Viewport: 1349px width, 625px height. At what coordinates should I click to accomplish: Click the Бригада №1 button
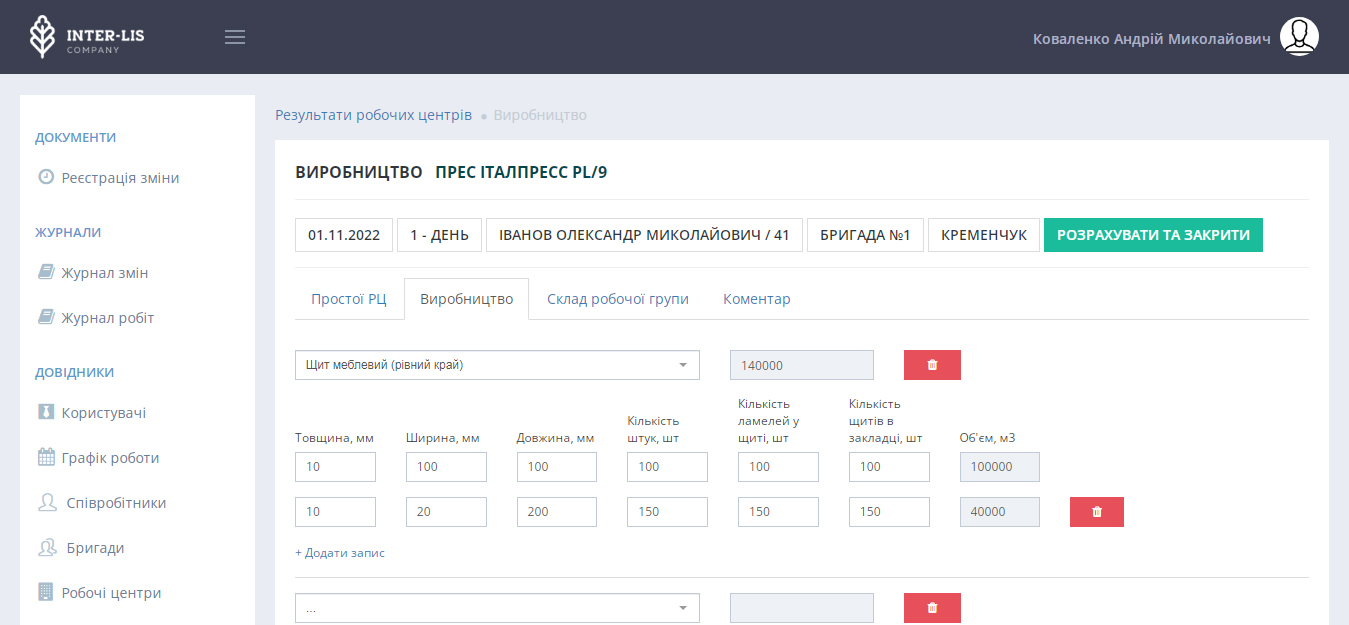tap(865, 235)
